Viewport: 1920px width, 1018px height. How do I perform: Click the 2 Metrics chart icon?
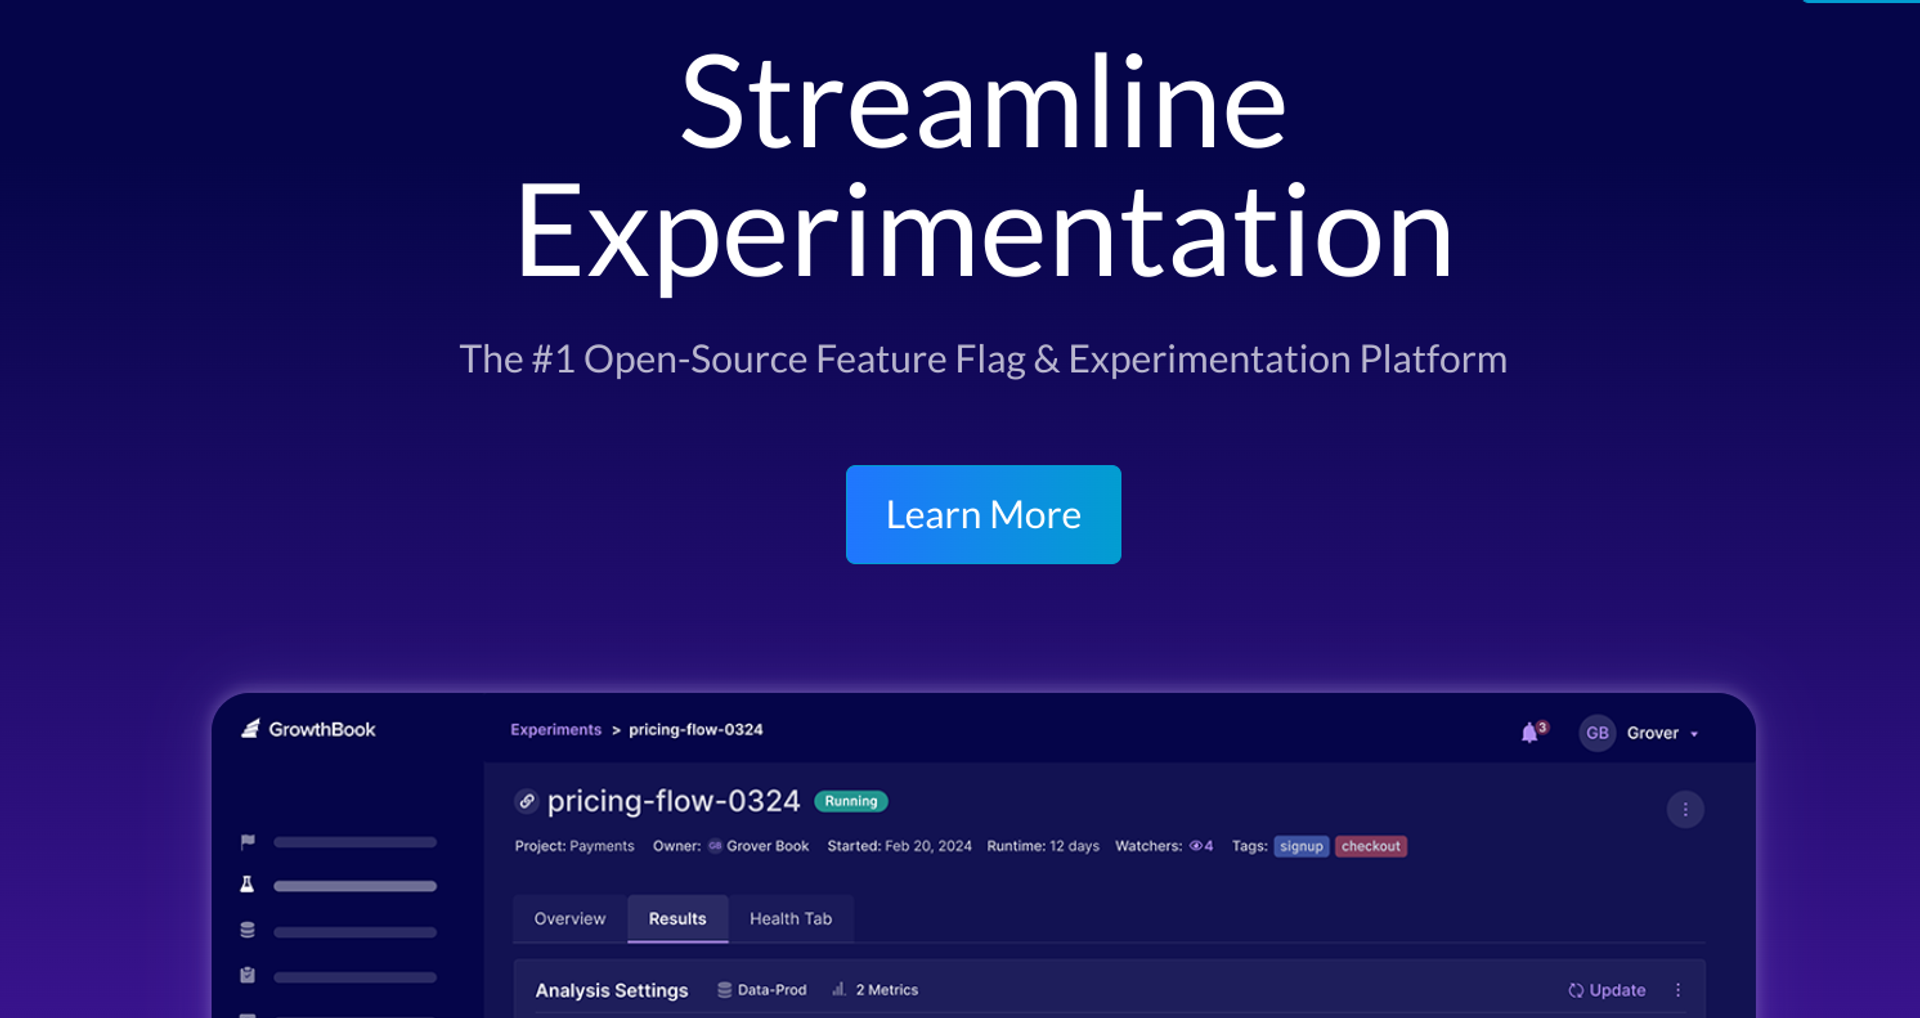[x=839, y=989]
